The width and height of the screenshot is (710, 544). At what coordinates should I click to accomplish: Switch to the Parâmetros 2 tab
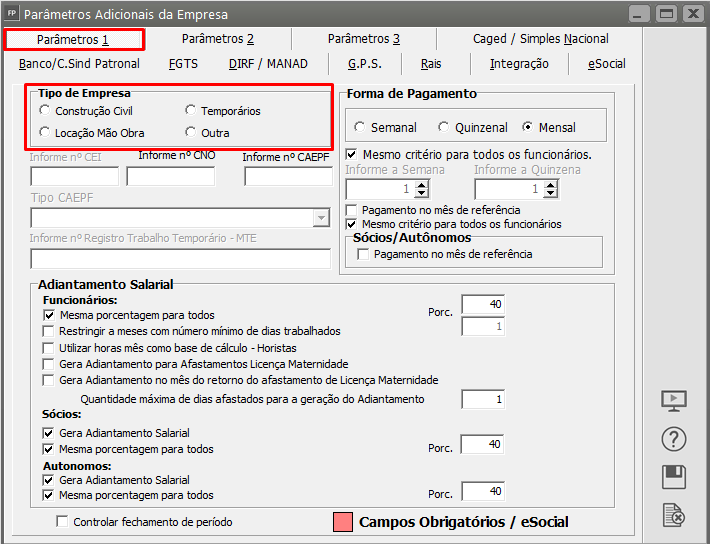pos(218,39)
